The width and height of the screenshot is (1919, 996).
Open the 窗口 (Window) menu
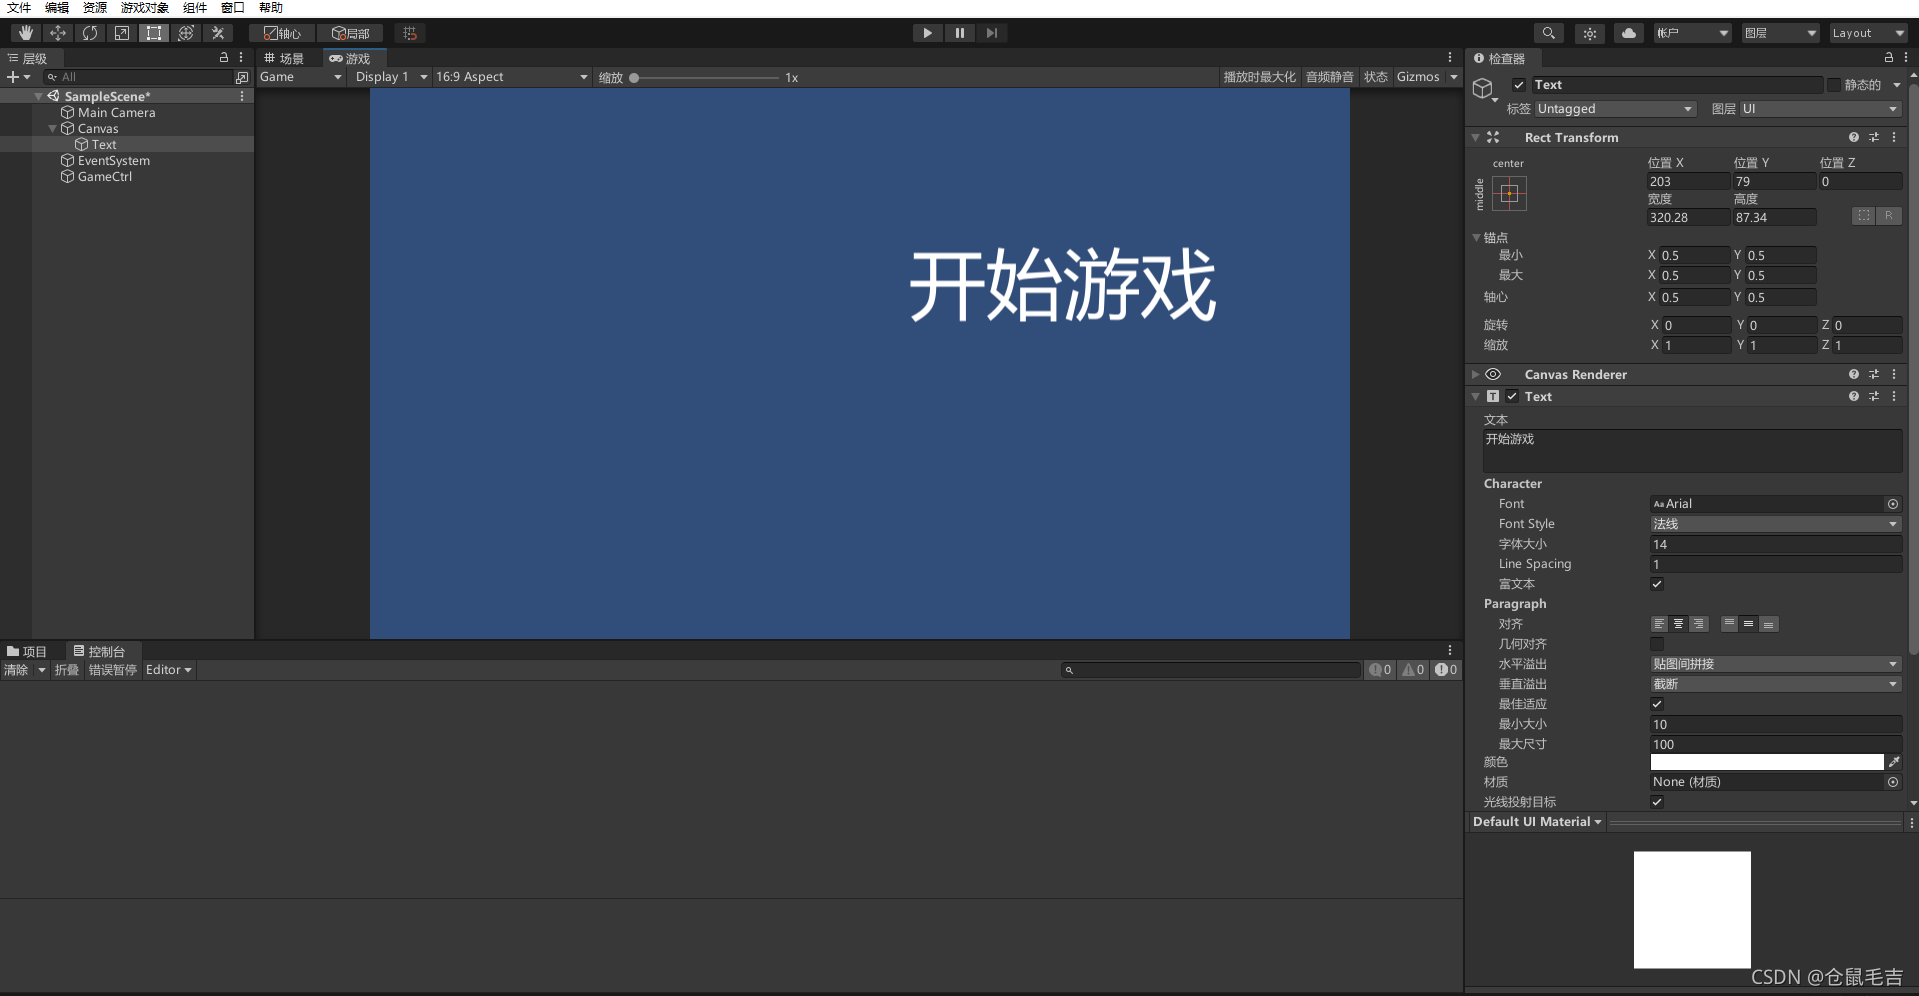[233, 8]
